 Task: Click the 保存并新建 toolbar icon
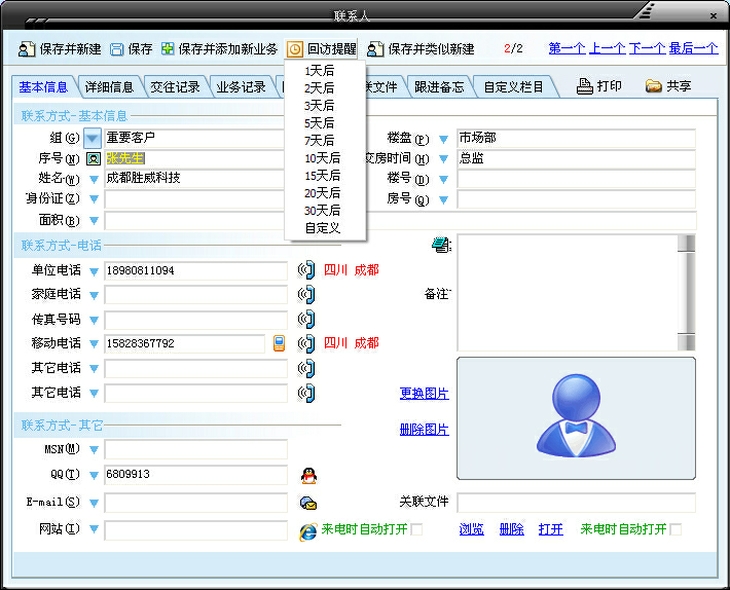27,49
